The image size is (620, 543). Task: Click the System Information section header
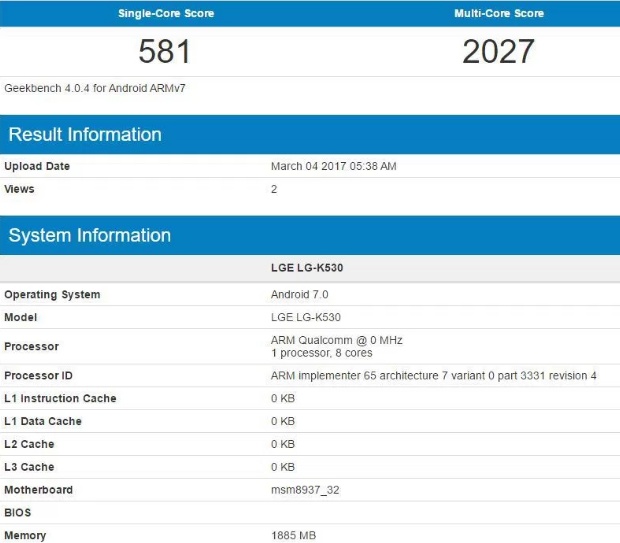click(90, 236)
